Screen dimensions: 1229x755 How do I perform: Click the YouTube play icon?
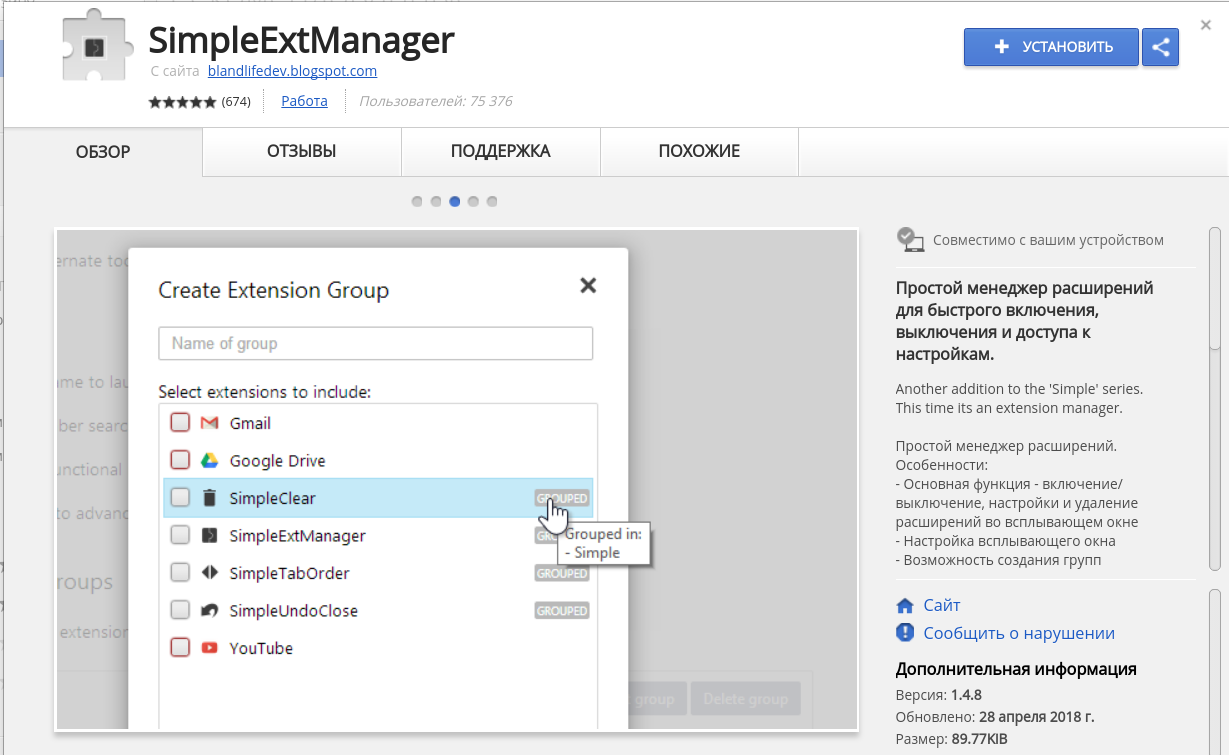coord(209,648)
